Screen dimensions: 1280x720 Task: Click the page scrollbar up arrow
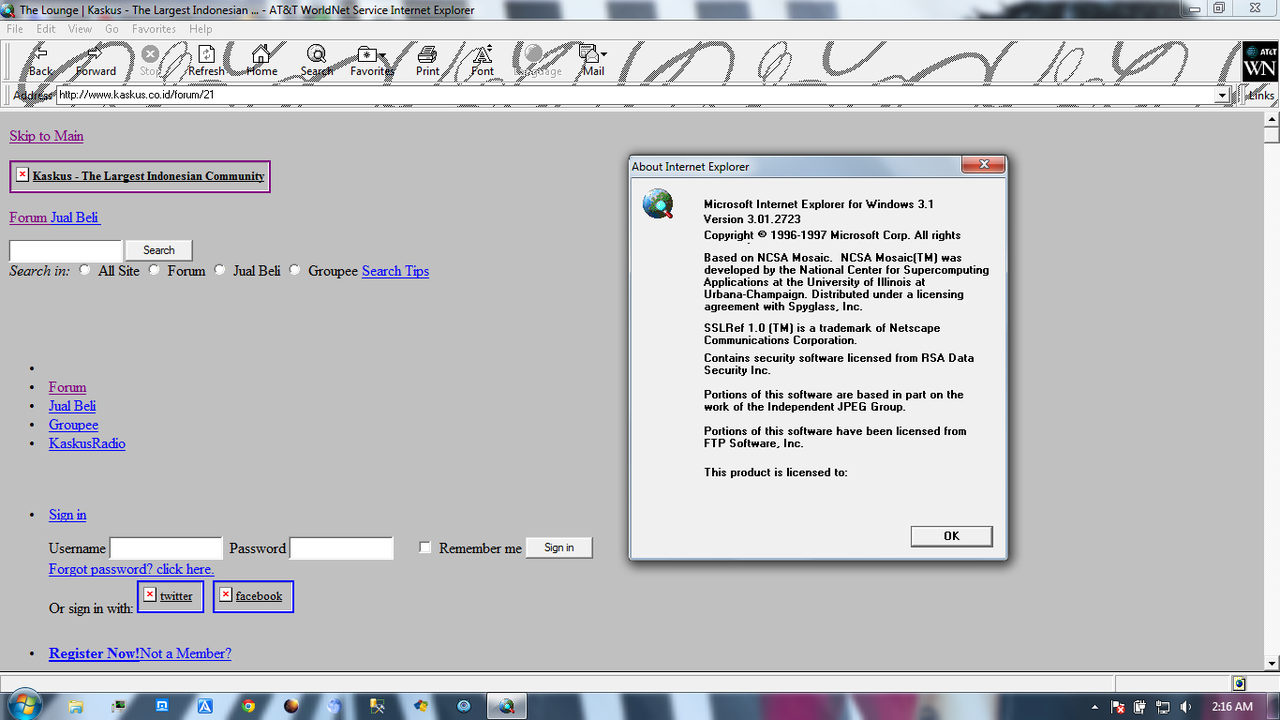pyautogui.click(x=1271, y=119)
